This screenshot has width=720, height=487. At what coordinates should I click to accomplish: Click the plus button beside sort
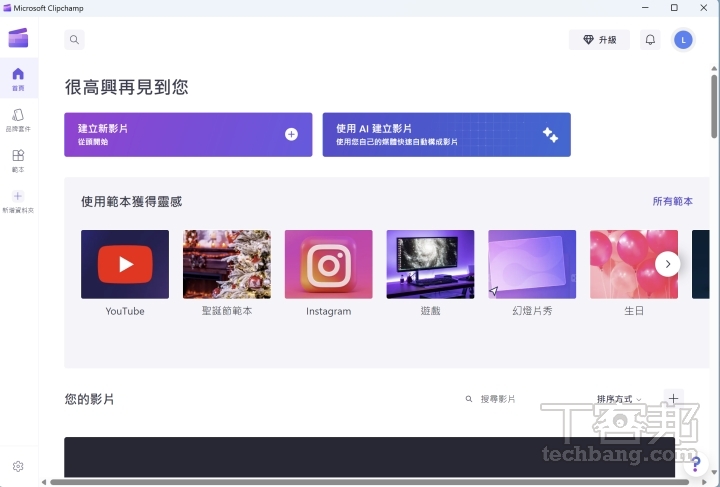pyautogui.click(x=673, y=398)
